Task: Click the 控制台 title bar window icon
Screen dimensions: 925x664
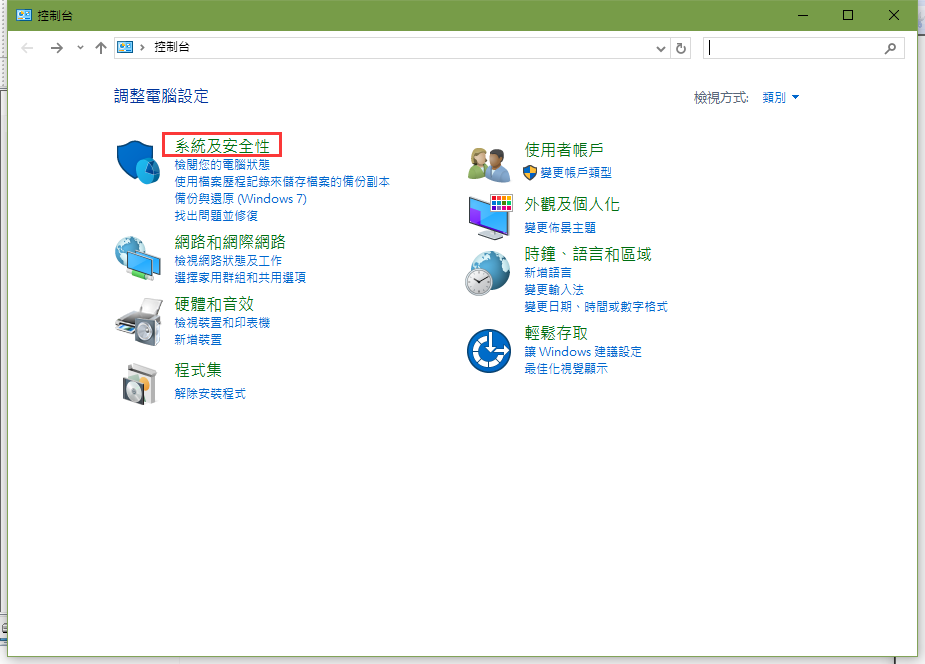Action: (x=24, y=15)
